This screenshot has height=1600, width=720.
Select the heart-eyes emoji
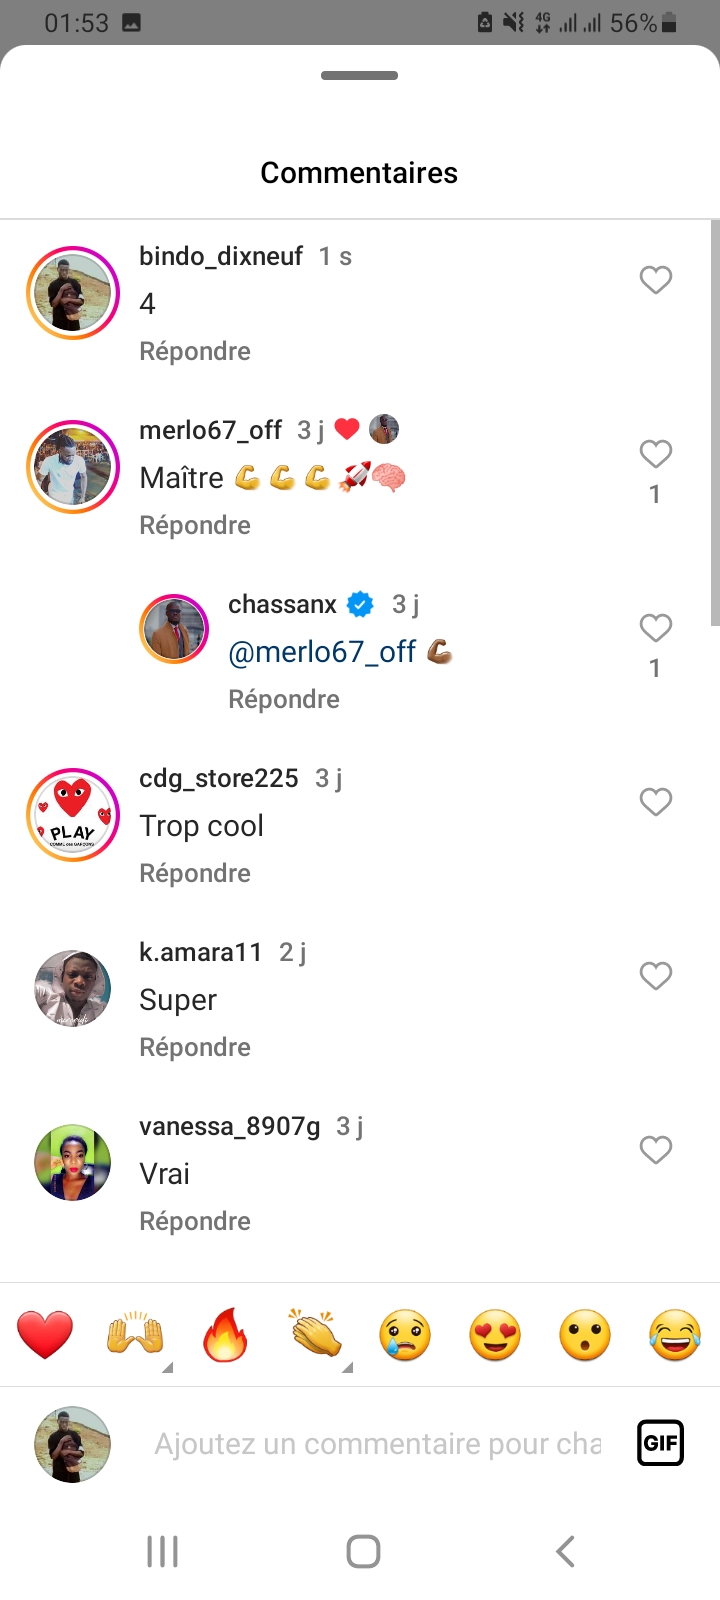495,1335
